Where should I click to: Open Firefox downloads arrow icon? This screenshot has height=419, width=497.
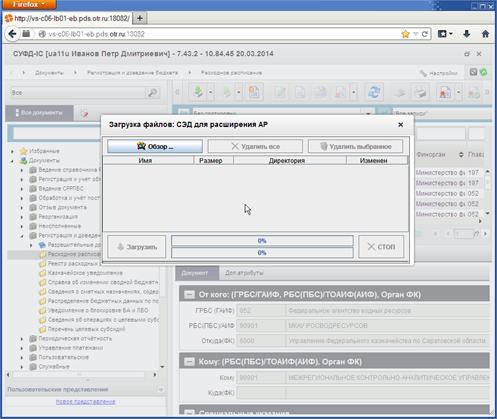[x=467, y=34]
